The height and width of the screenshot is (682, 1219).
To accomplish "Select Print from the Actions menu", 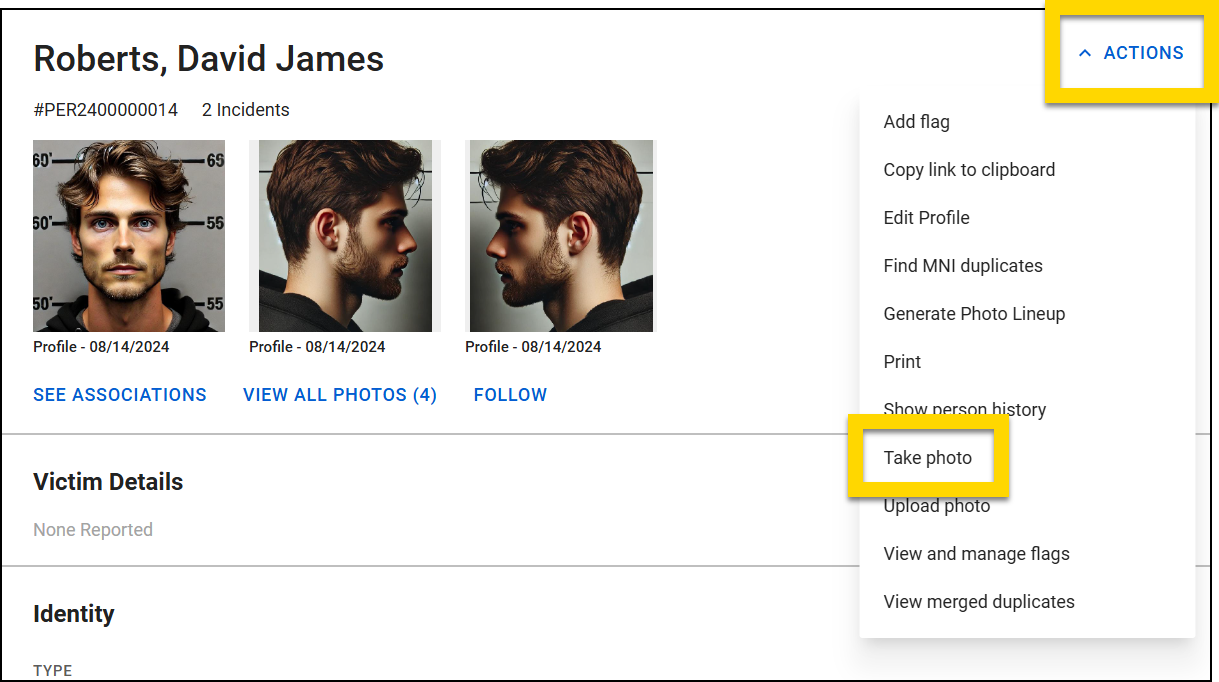I will 901,361.
